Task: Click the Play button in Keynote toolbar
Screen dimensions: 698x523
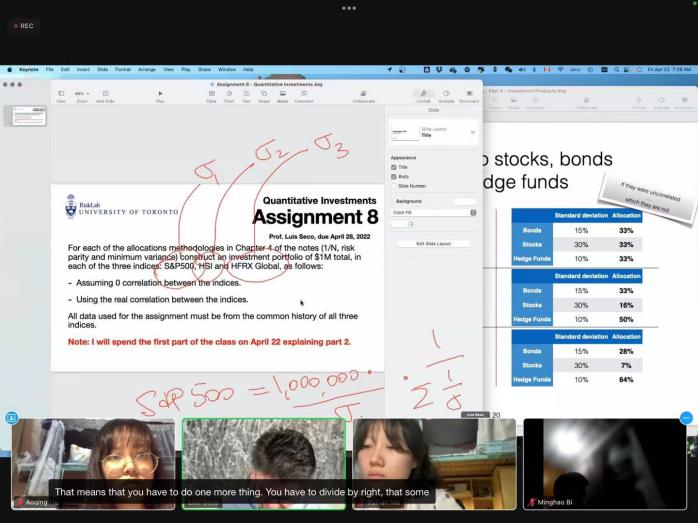Action: point(160,95)
